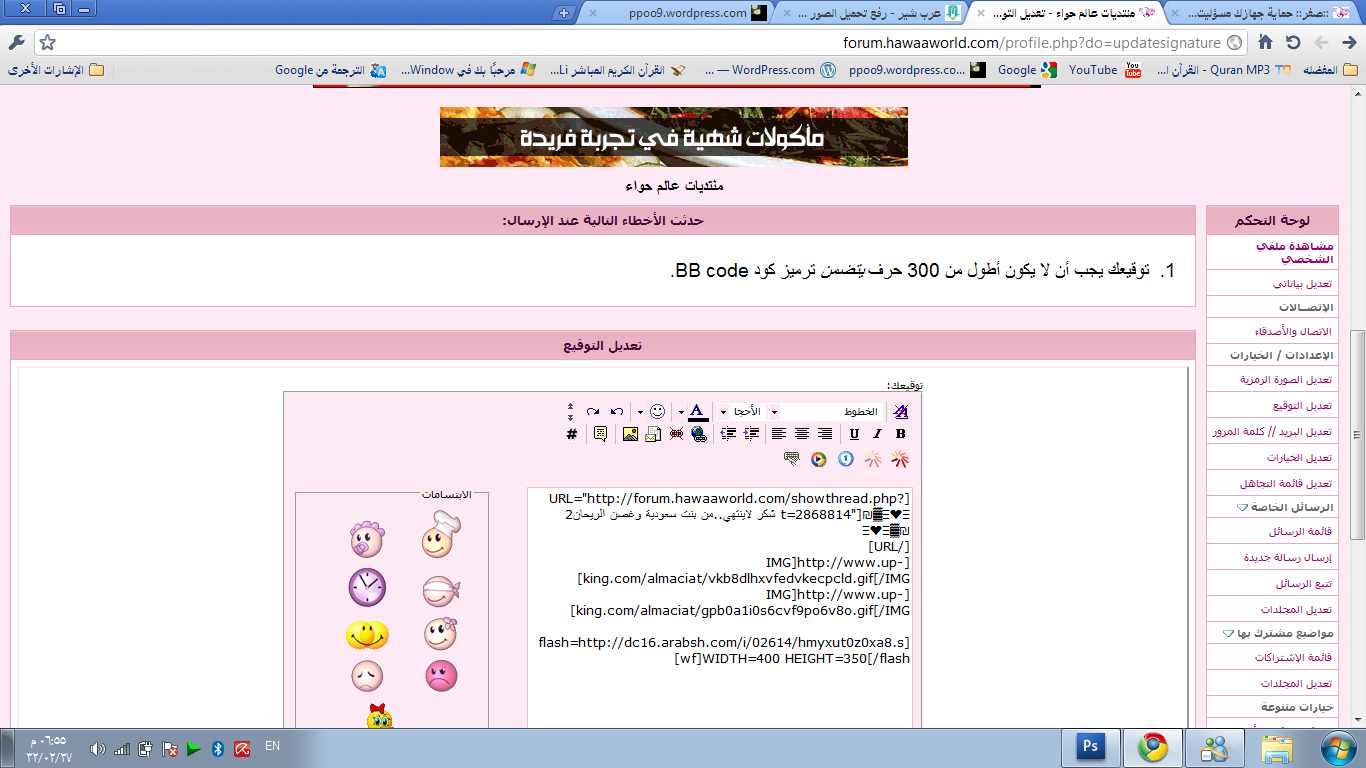Center align the signature text
1366x768 pixels.
(x=802, y=434)
